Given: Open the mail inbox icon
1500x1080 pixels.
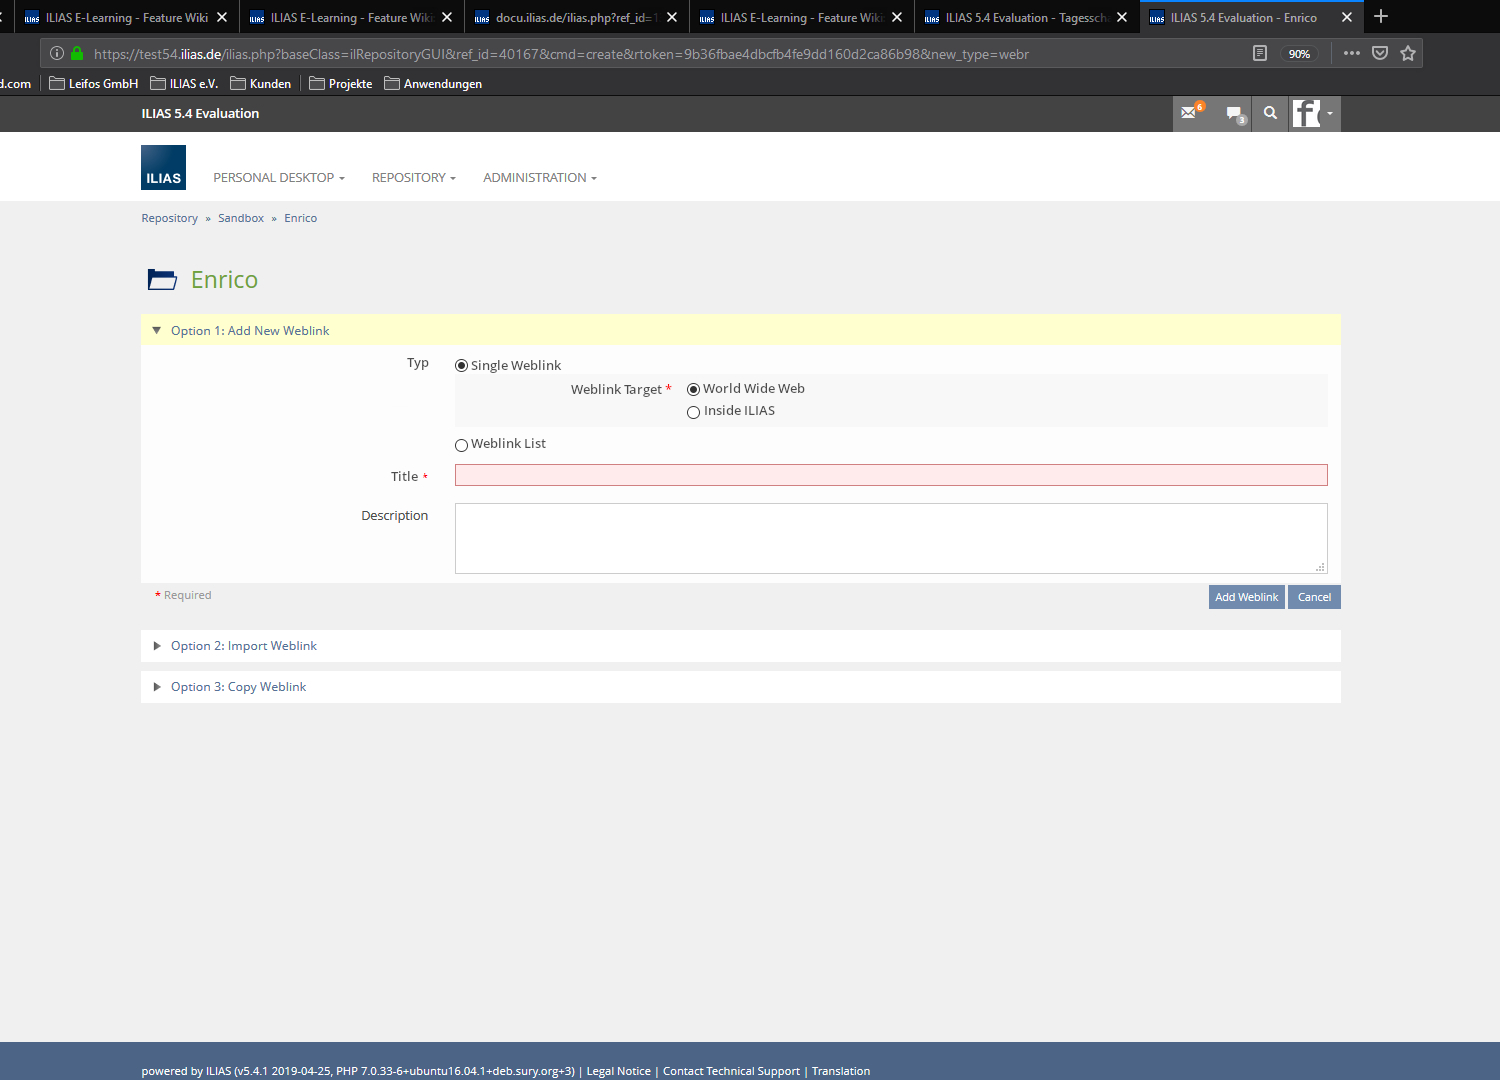Looking at the screenshot, I should 1189,113.
